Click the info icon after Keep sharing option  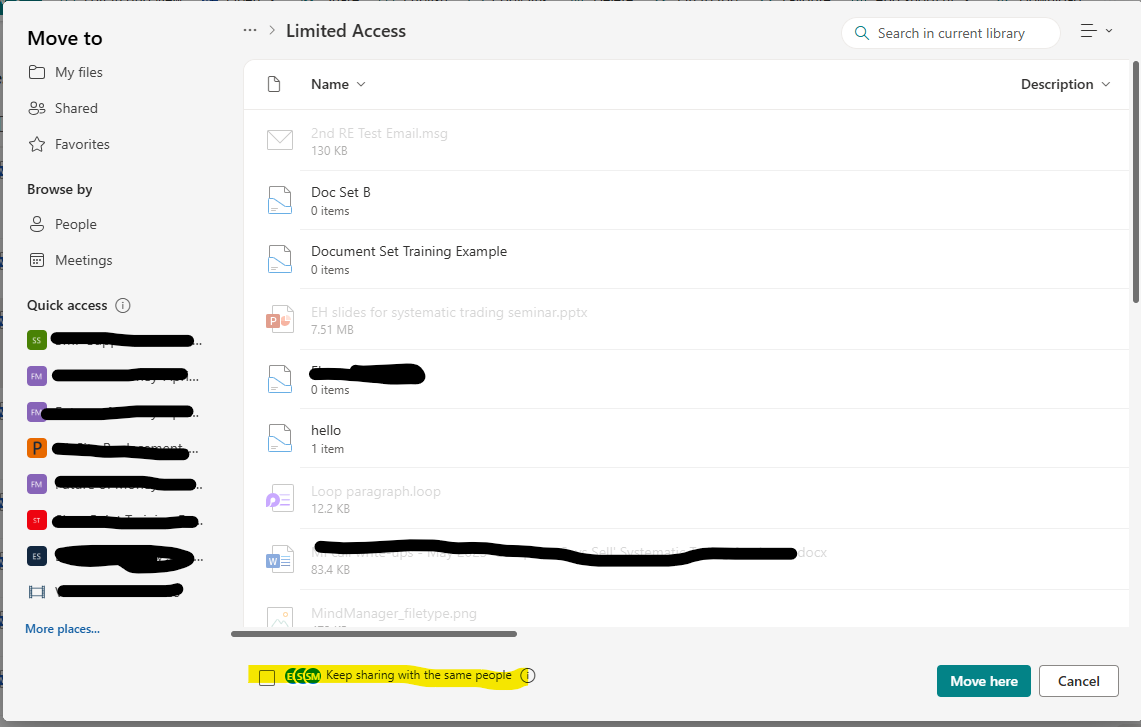pyautogui.click(x=530, y=675)
